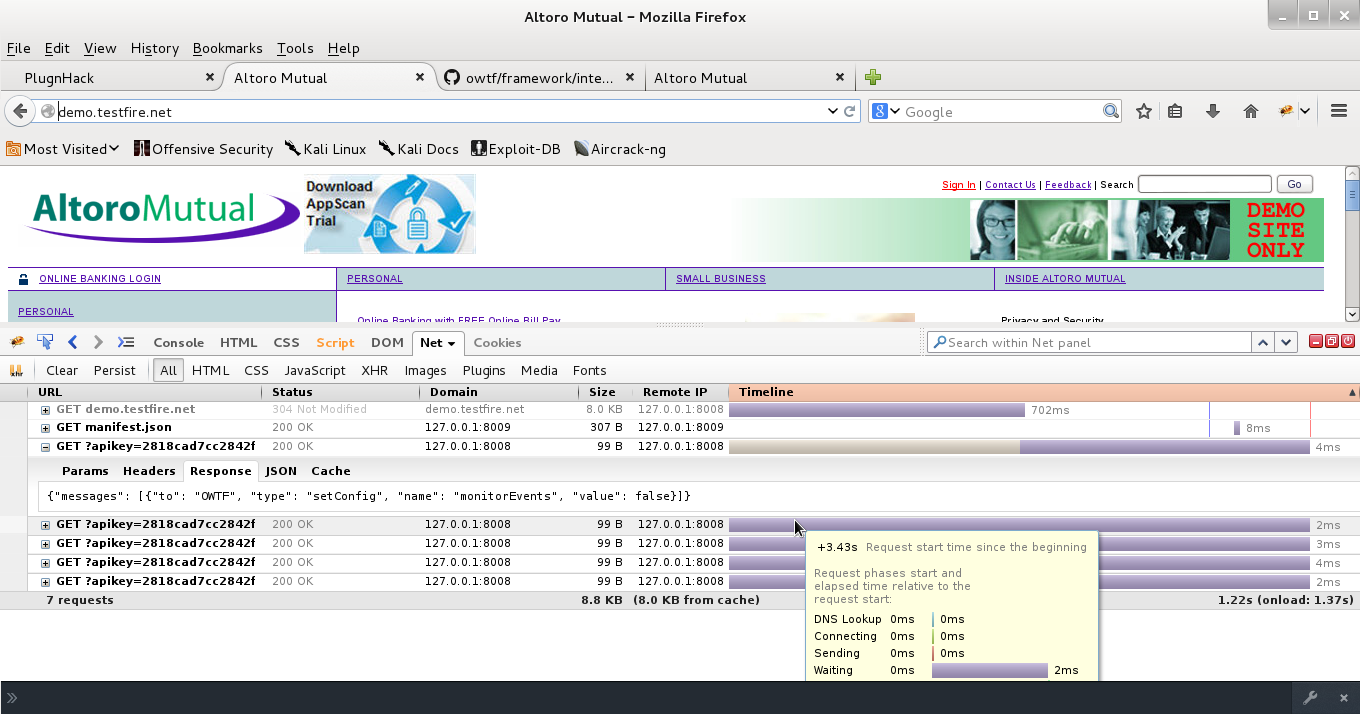
Task: Open the Firebug toolbar icon dropdown arrow
Action: coord(1305,112)
